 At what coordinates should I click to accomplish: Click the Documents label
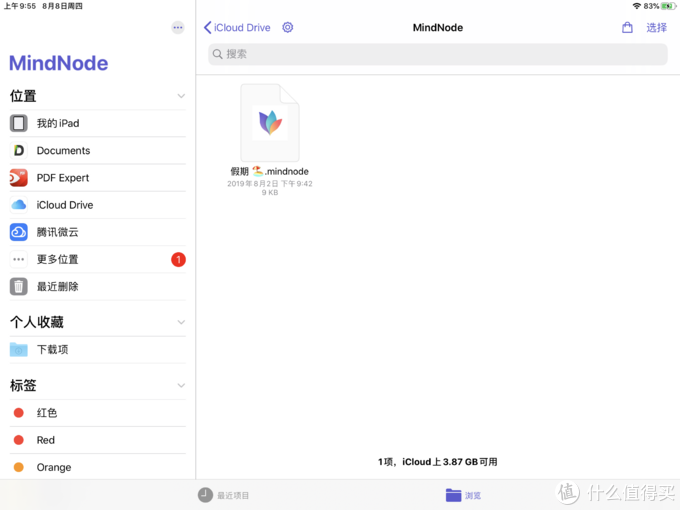(x=63, y=150)
